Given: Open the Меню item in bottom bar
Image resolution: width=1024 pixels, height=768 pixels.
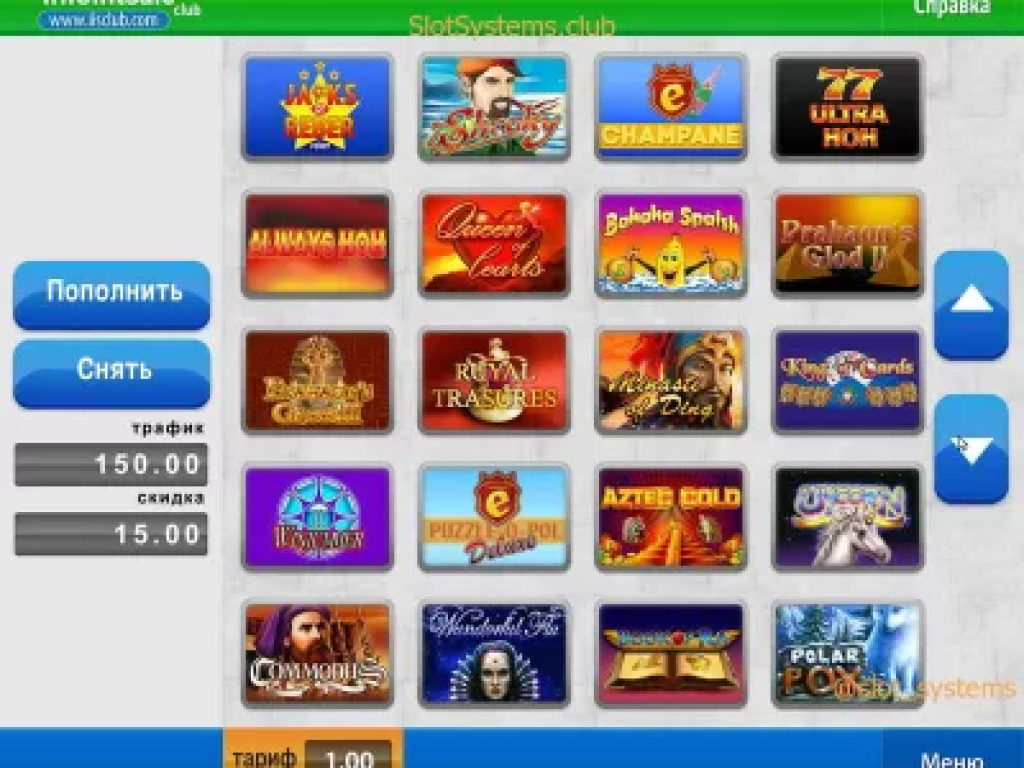Looking at the screenshot, I should [952, 760].
